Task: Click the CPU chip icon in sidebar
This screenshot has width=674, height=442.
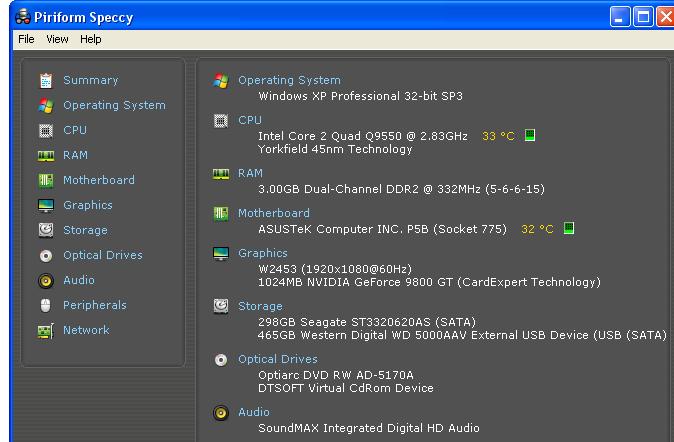Action: [x=46, y=130]
